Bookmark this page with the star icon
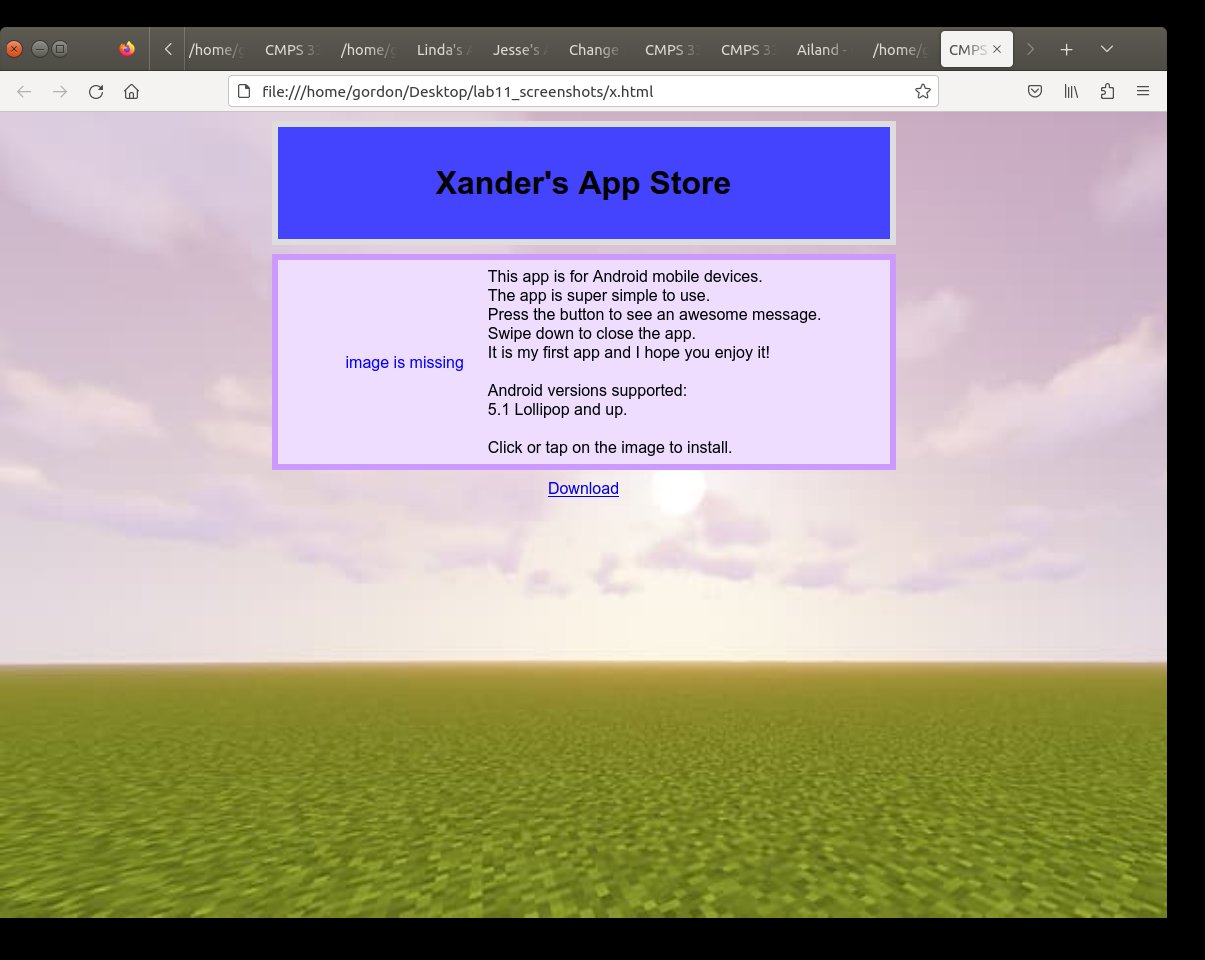The image size is (1205, 960). [922, 92]
